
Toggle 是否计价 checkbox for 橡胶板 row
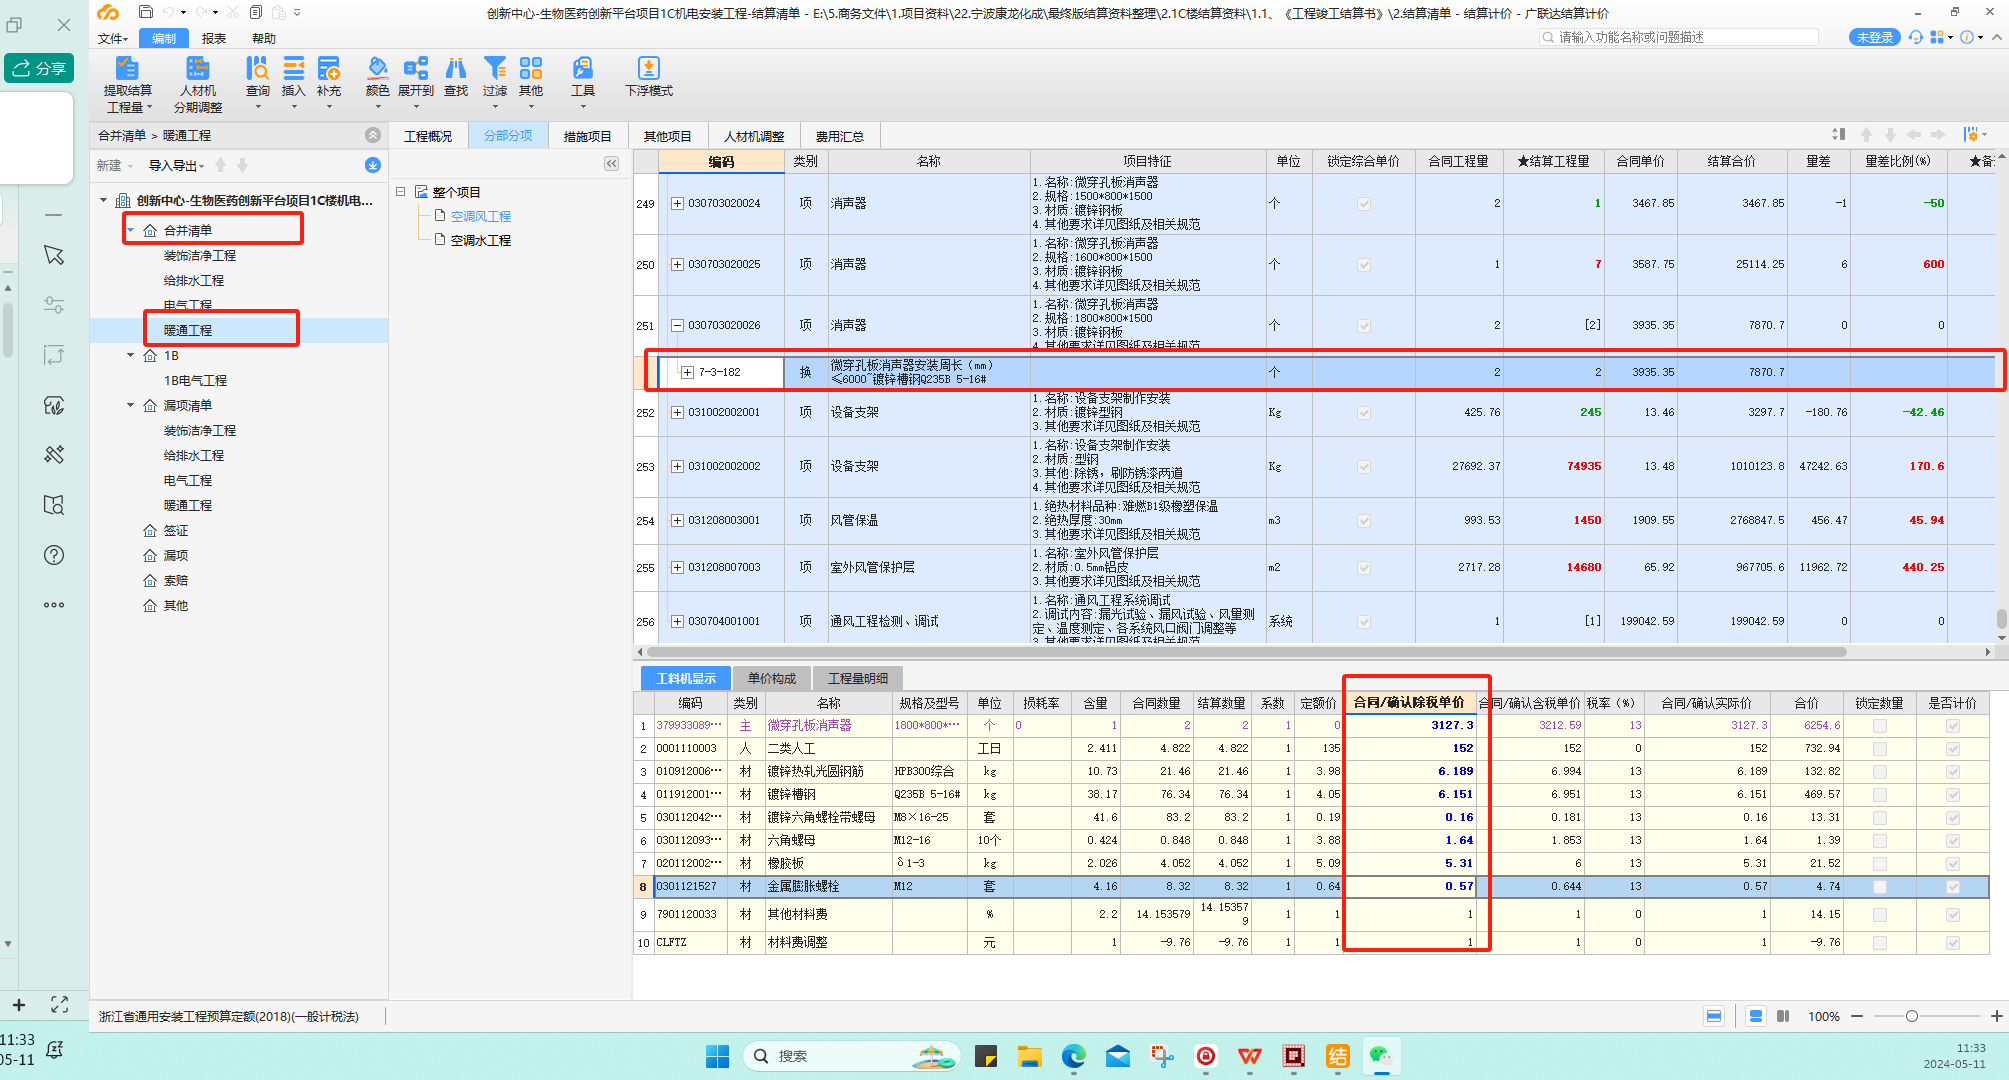pyautogui.click(x=1953, y=864)
